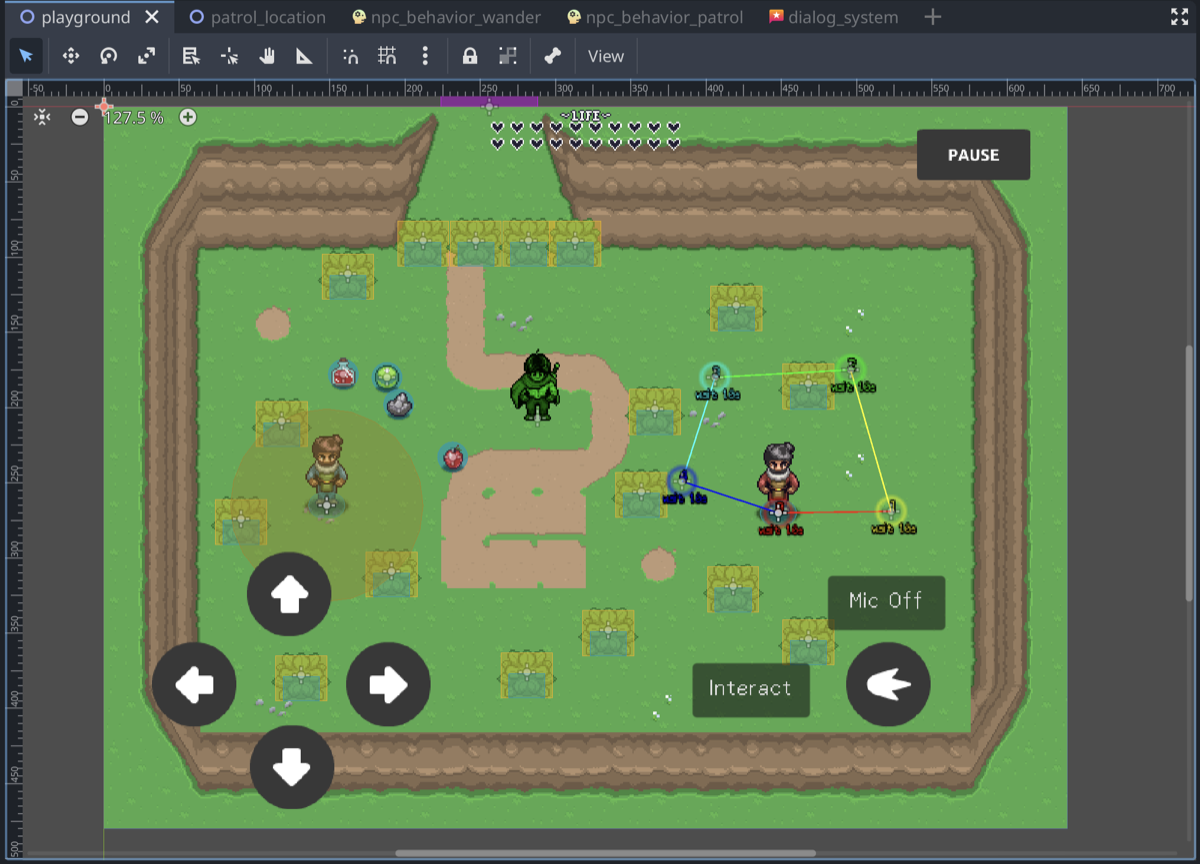The image size is (1200, 864).
Task: Select the red gem item
Action: [x=453, y=458]
